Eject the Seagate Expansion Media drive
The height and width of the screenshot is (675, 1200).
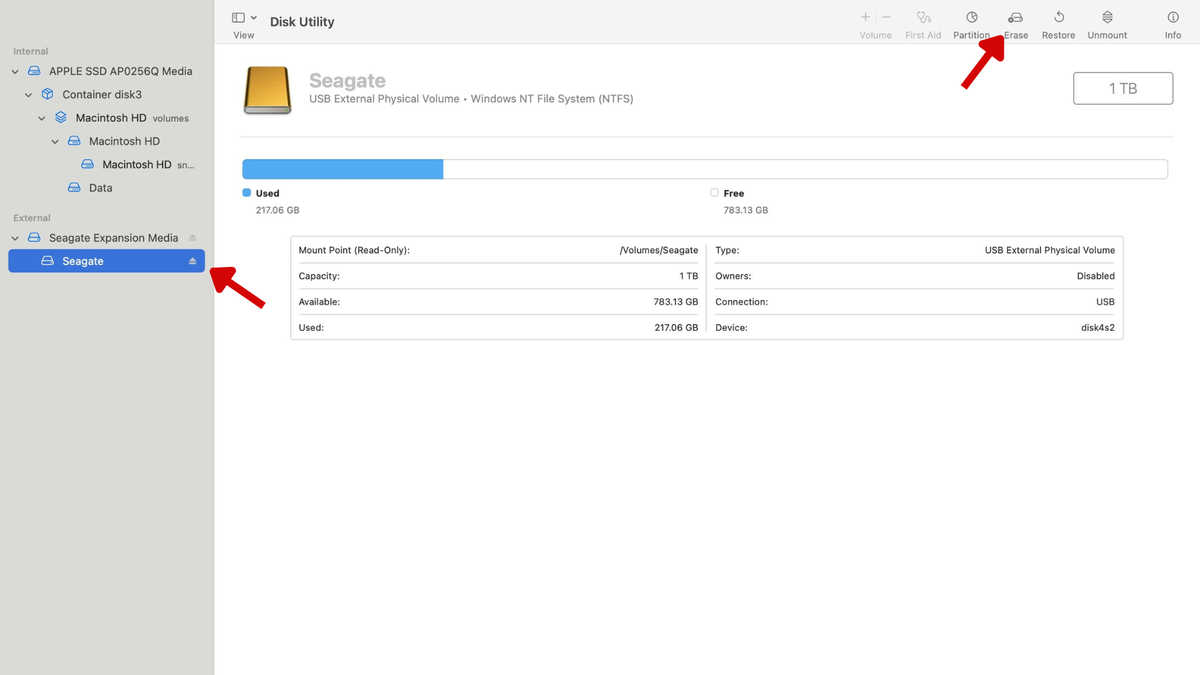click(193, 238)
